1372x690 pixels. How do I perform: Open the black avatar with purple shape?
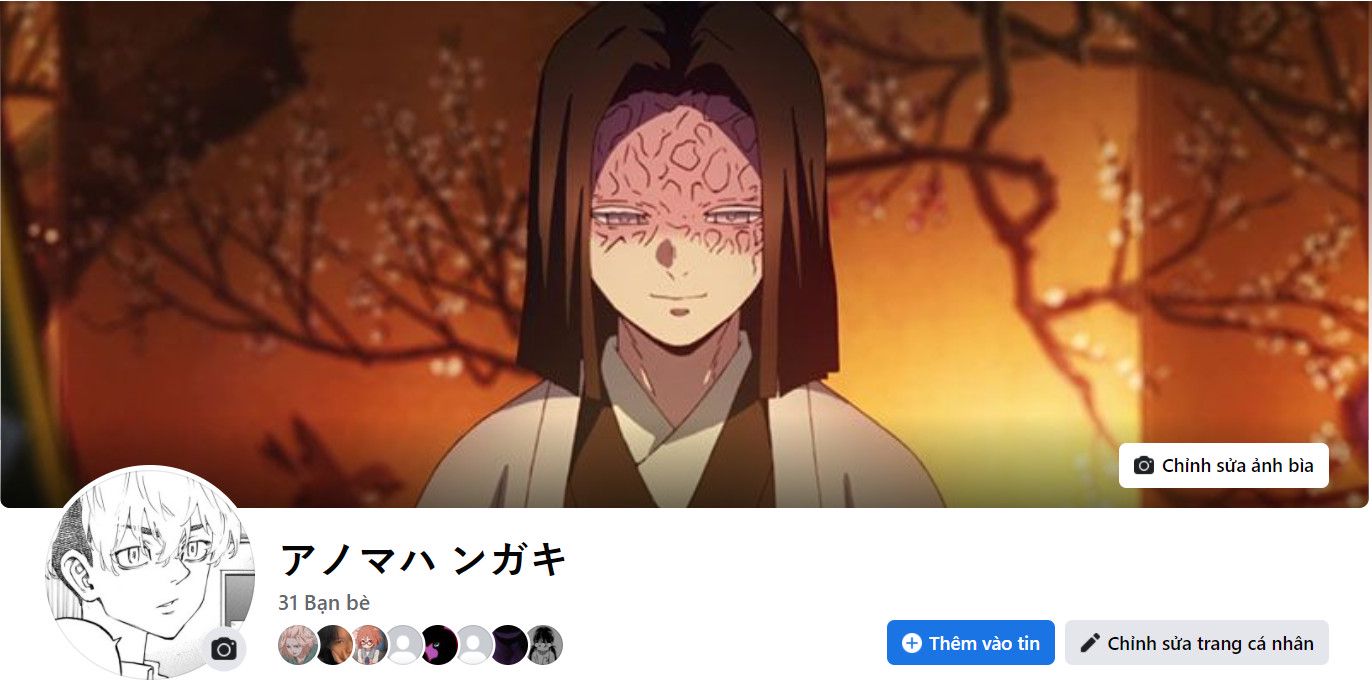[x=439, y=645]
